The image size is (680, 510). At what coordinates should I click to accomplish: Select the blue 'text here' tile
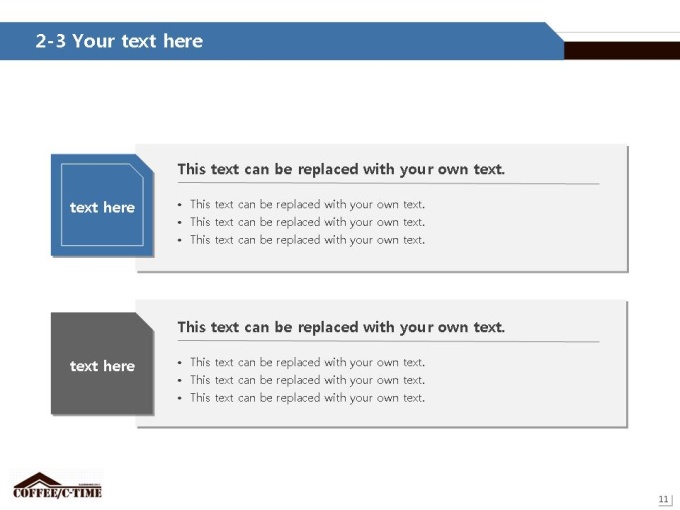click(102, 205)
